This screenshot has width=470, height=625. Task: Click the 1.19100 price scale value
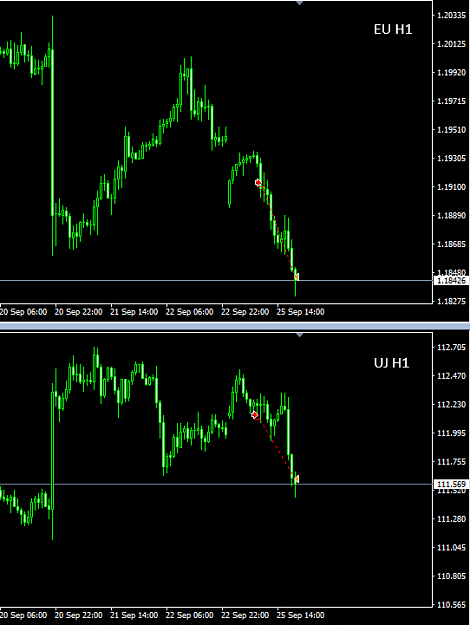(451, 187)
